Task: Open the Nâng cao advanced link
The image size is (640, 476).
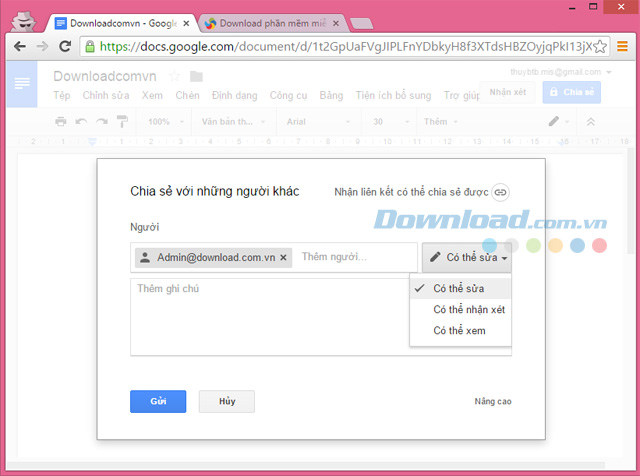Action: (493, 401)
